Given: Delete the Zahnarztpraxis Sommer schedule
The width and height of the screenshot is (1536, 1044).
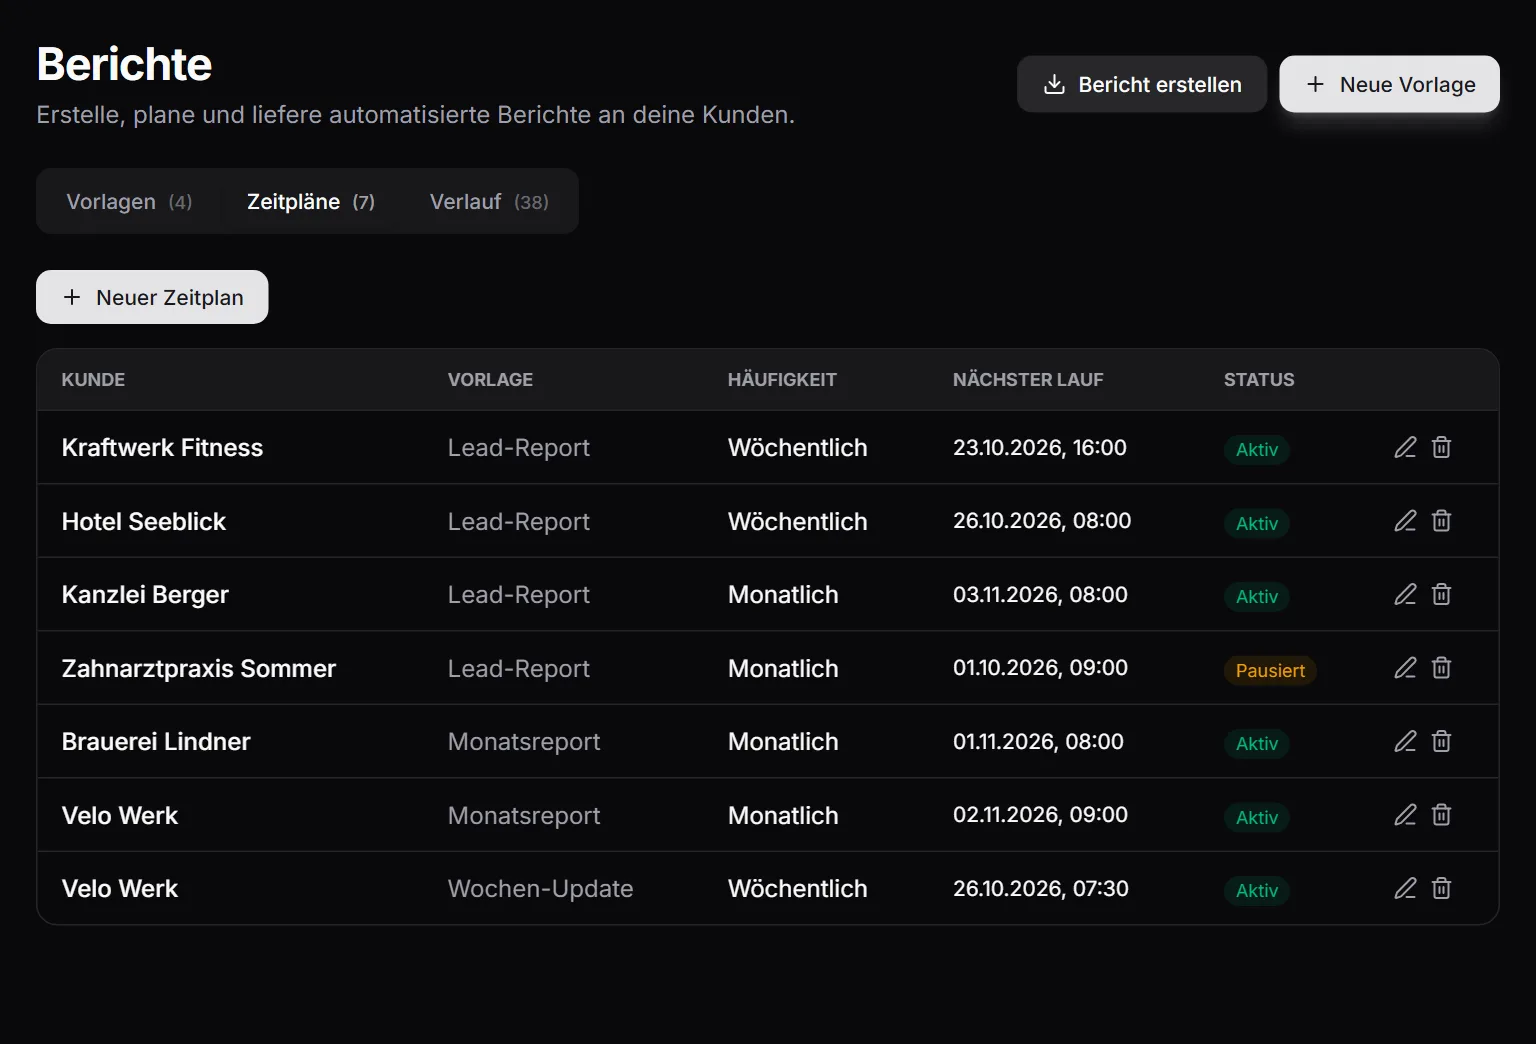Looking at the screenshot, I should (x=1441, y=668).
